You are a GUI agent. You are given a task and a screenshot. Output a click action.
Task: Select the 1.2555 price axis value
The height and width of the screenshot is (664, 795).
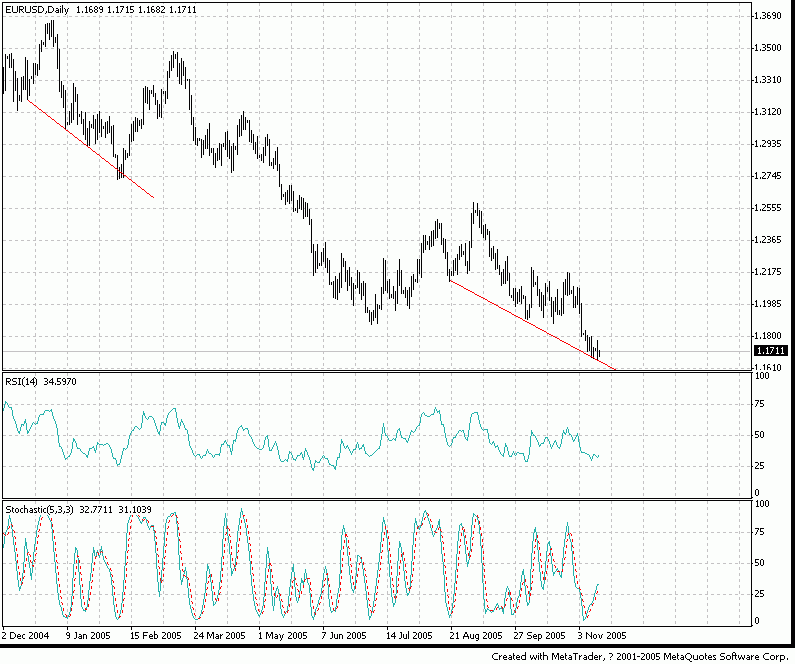768,208
